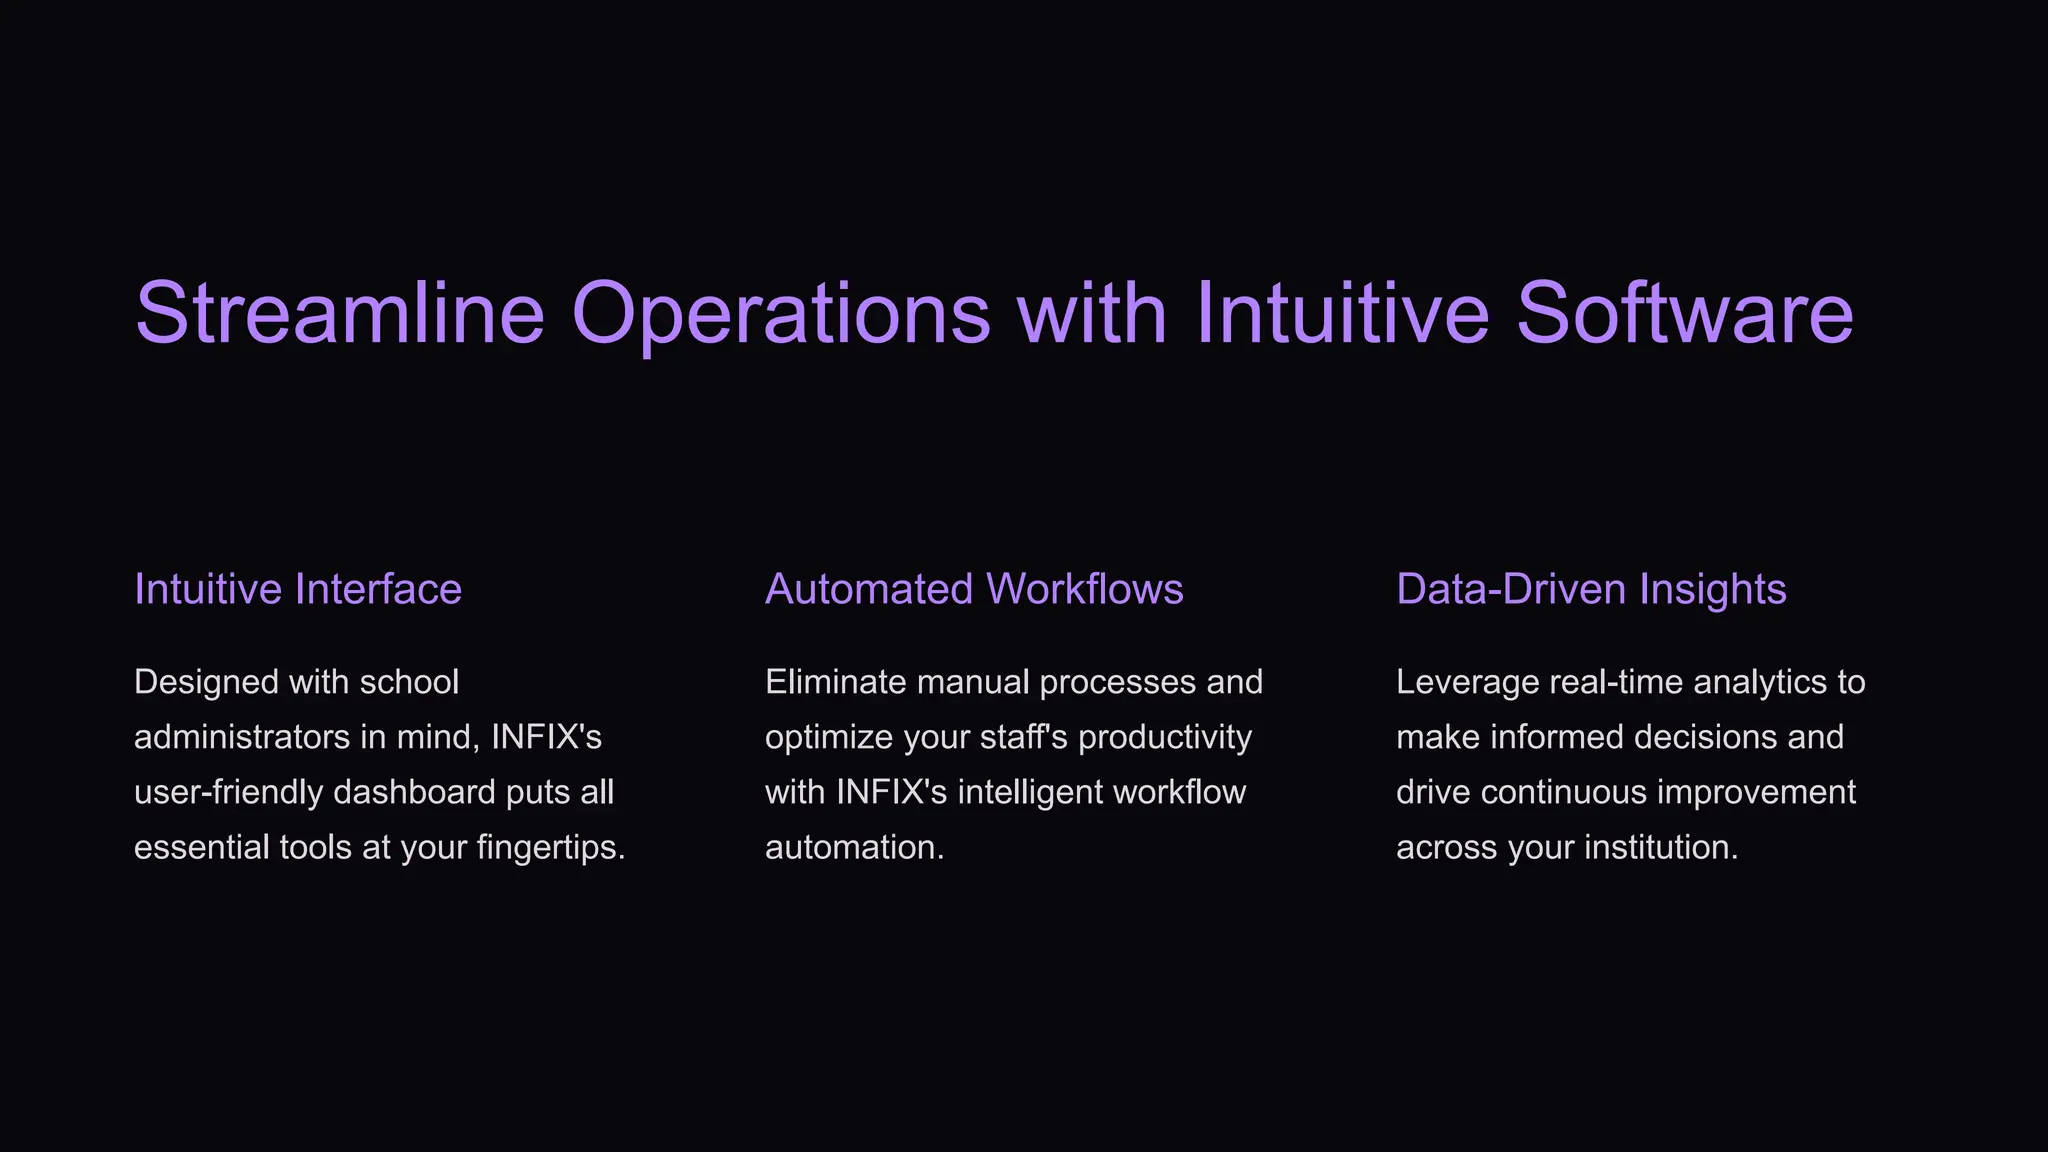The image size is (2048, 1152).
Task: Click the line 'with INFIX's intelligent workflow'
Action: [1005, 792]
